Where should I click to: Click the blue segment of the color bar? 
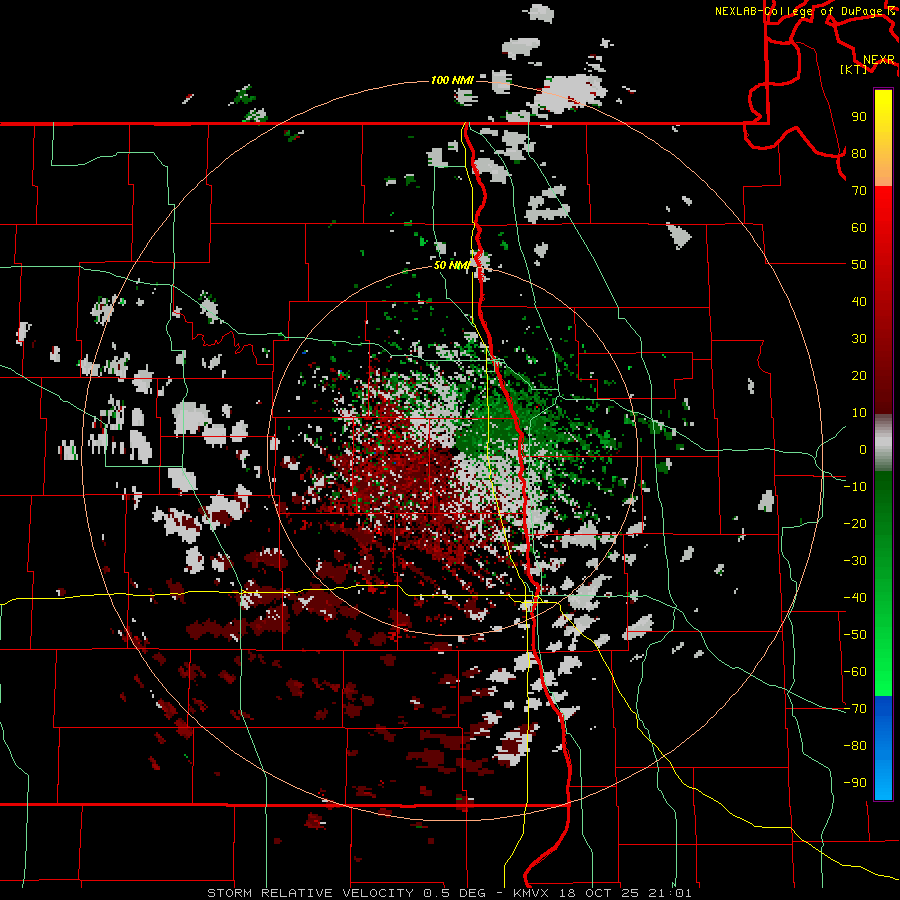tap(883, 748)
